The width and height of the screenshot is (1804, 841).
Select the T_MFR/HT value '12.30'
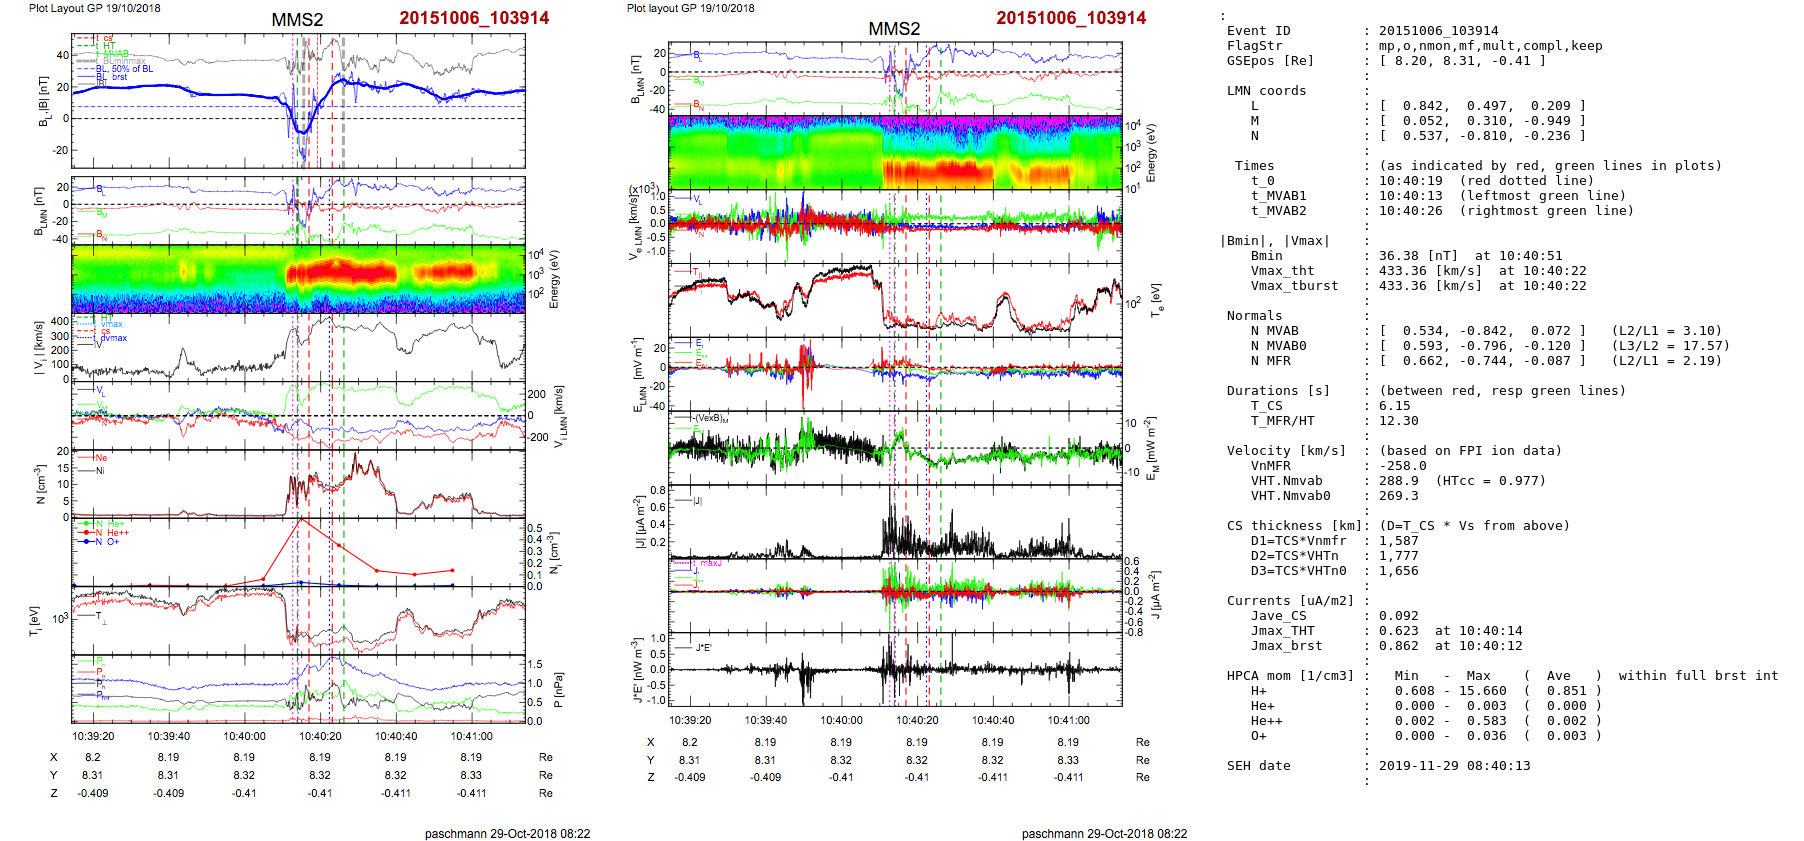point(1398,421)
